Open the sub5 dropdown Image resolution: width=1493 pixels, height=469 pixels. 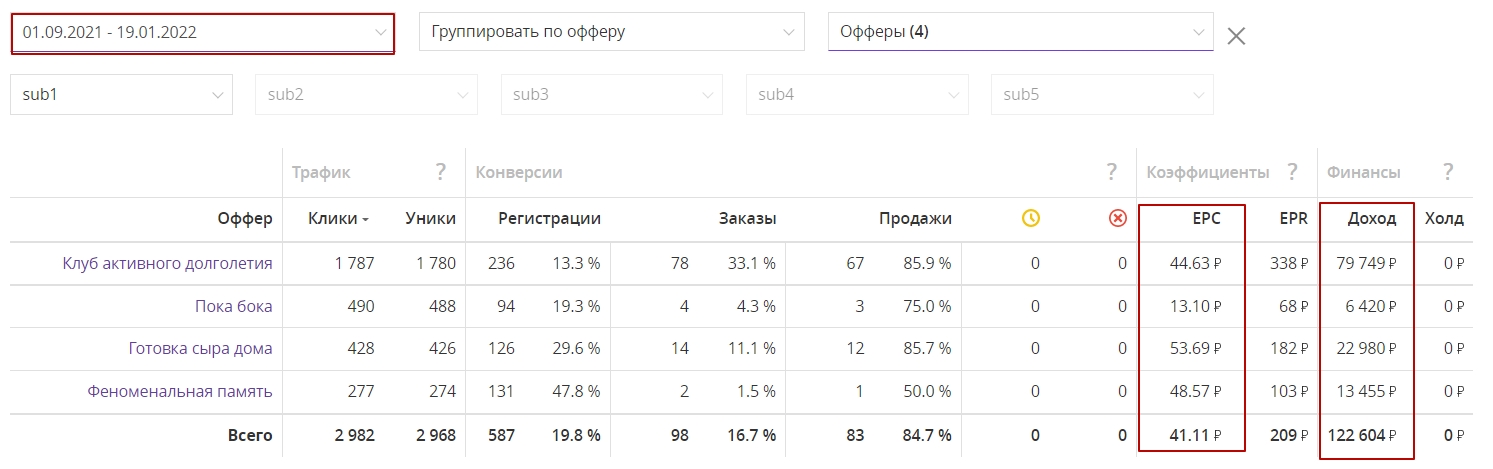coord(1102,95)
